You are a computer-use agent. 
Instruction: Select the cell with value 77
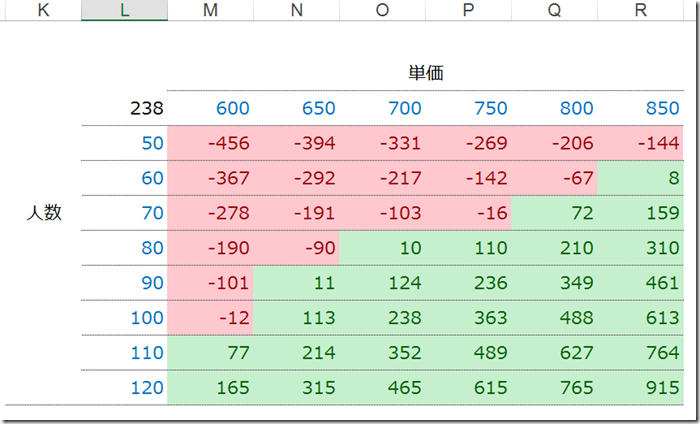[210, 353]
